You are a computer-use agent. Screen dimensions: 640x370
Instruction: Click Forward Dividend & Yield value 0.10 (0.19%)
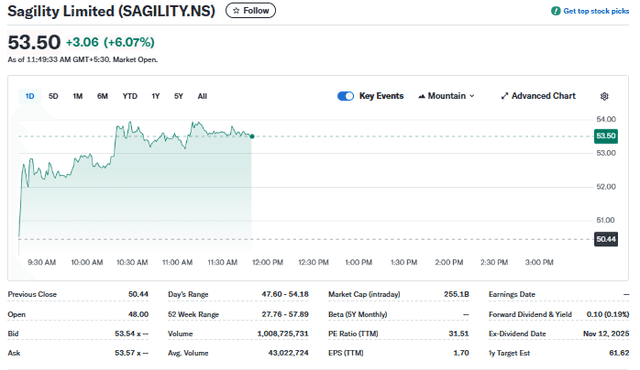click(608, 314)
